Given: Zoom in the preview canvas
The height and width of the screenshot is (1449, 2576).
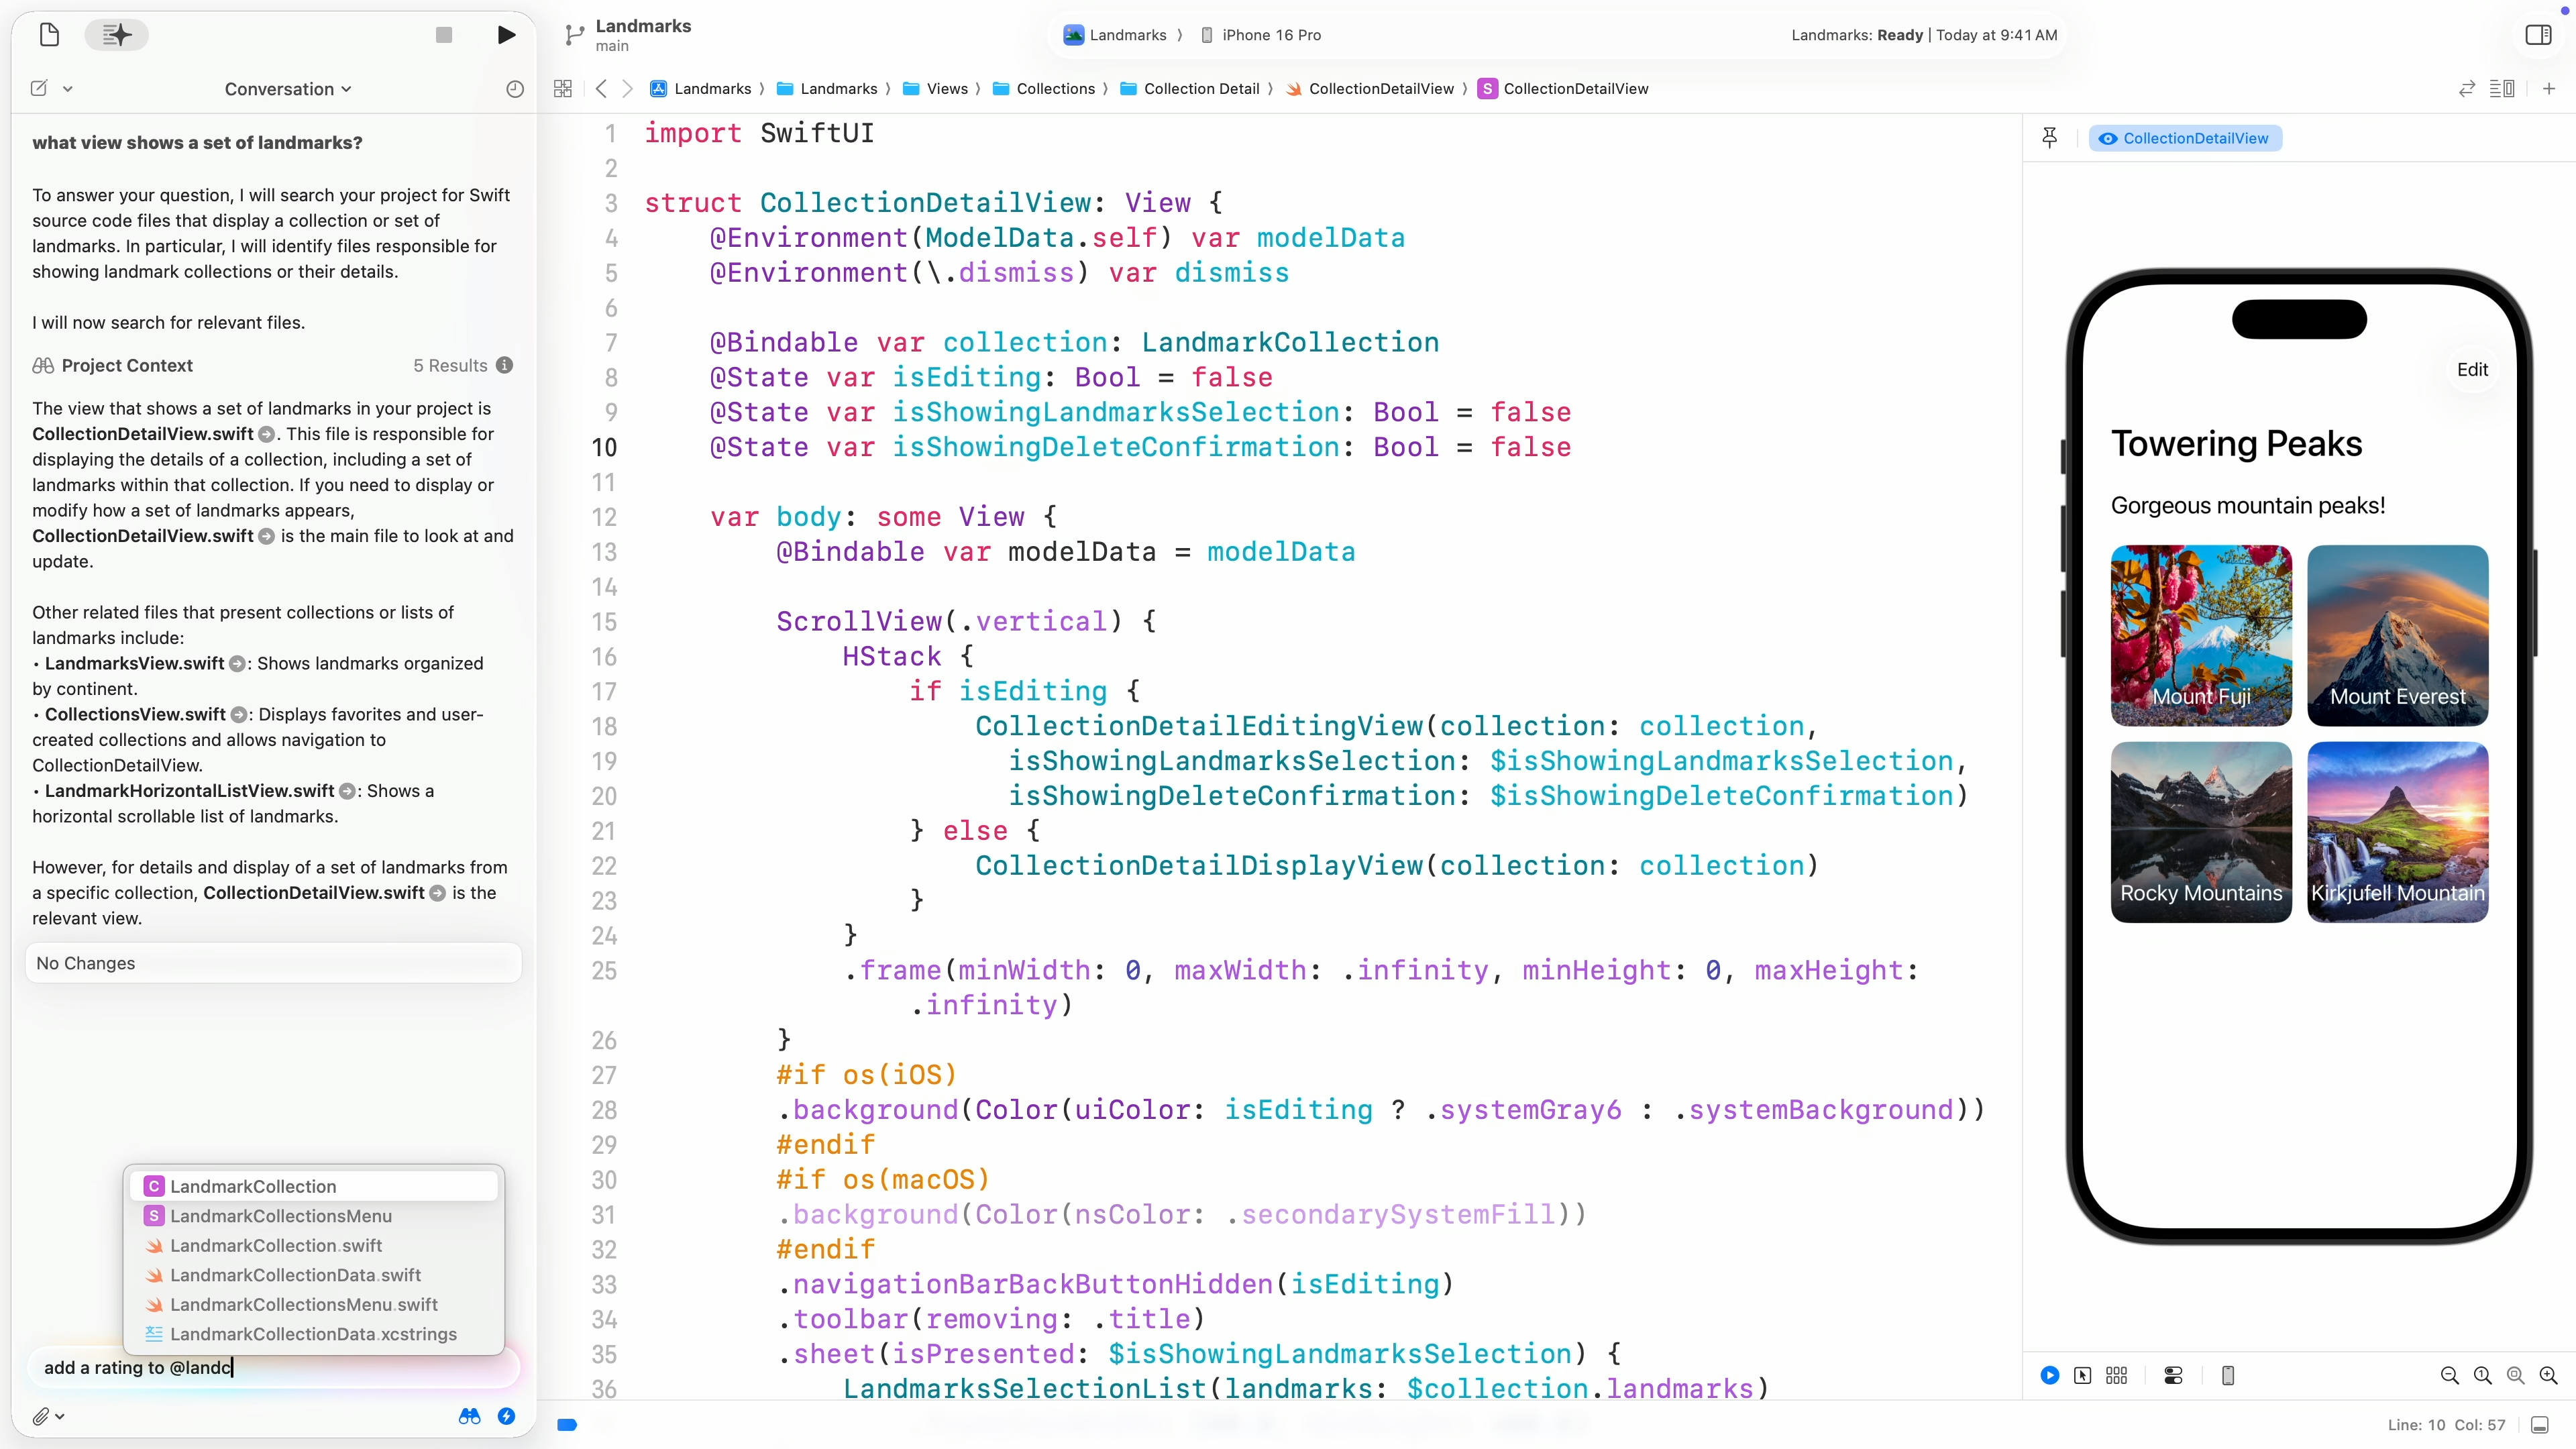Looking at the screenshot, I should (2548, 1375).
